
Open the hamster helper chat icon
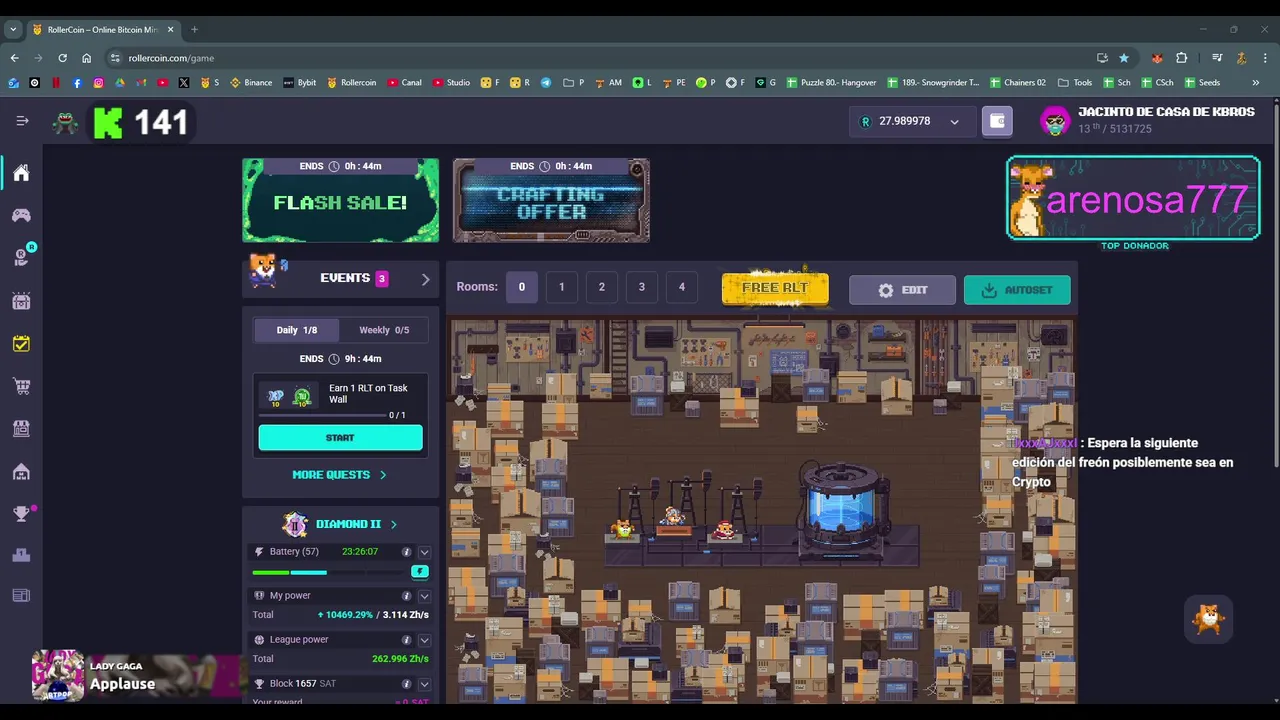tap(1209, 620)
